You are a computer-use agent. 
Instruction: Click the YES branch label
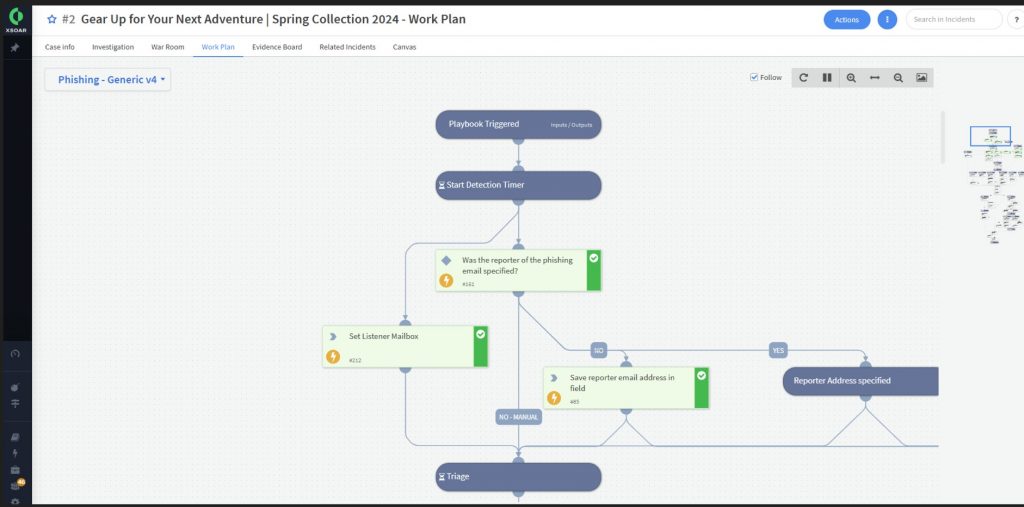point(778,351)
